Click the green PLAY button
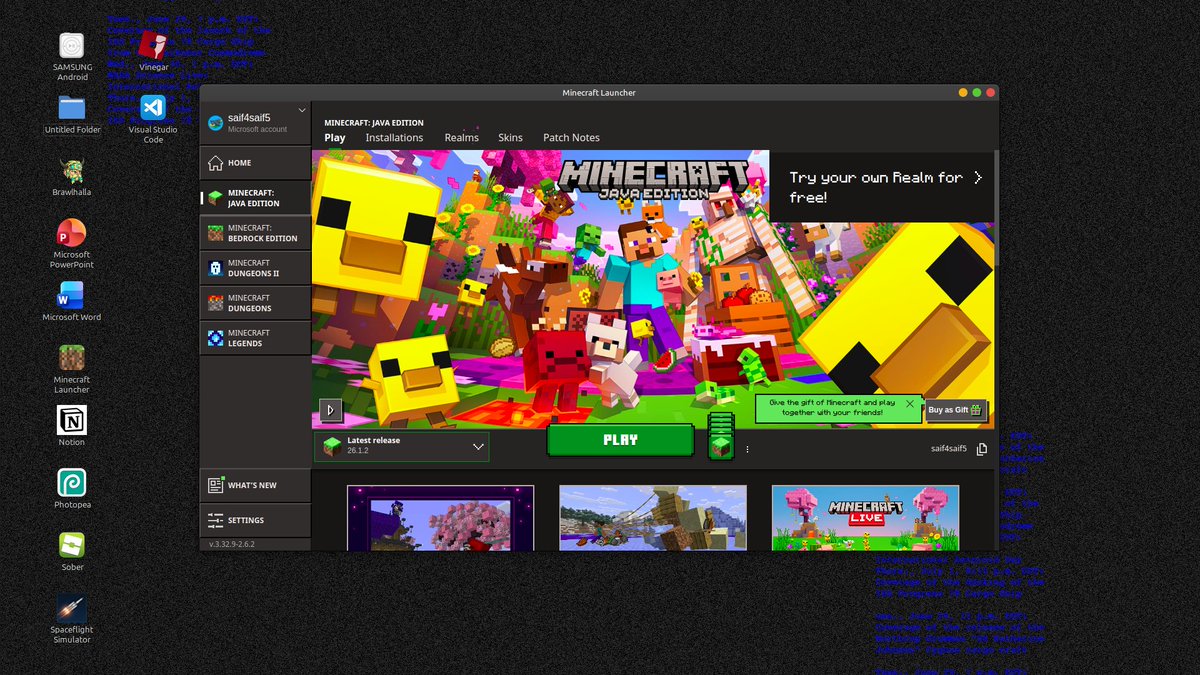 620,440
